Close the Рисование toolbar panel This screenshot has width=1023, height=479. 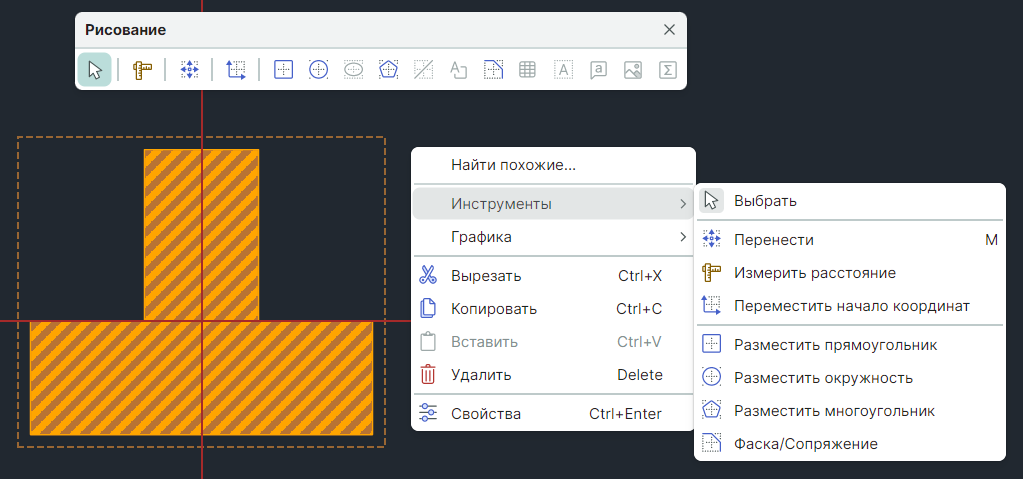tap(670, 30)
